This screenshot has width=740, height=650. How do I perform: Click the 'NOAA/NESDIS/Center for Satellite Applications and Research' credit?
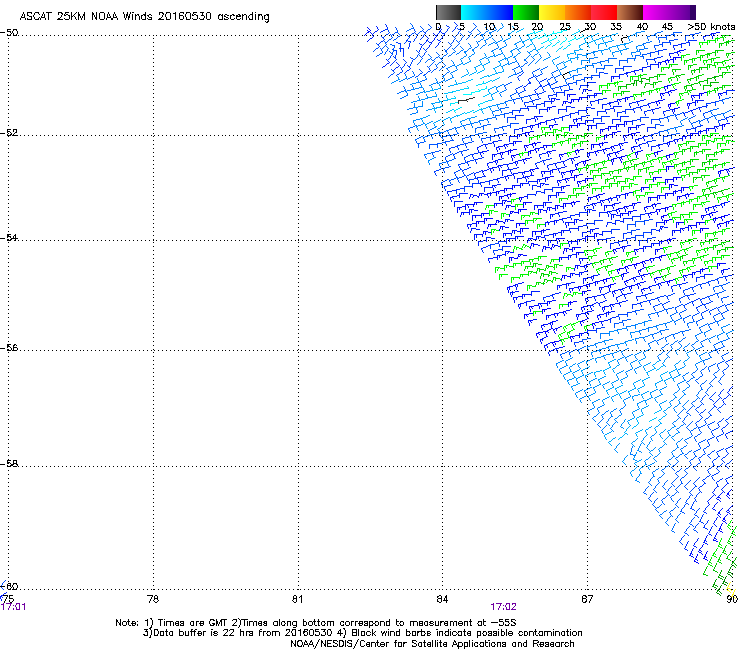(432, 644)
